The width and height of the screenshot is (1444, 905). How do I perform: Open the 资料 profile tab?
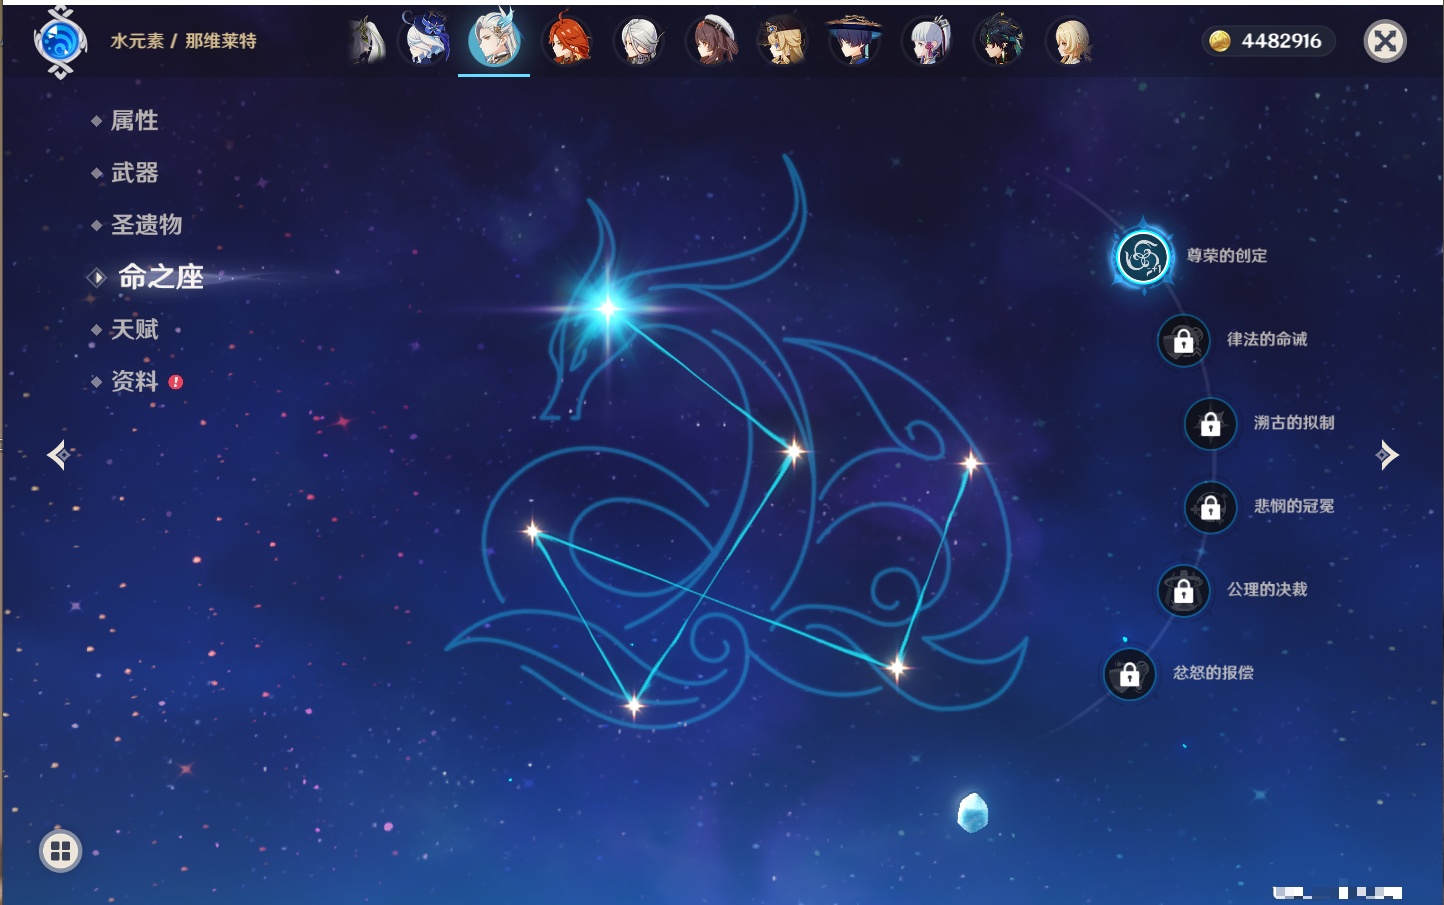point(135,381)
